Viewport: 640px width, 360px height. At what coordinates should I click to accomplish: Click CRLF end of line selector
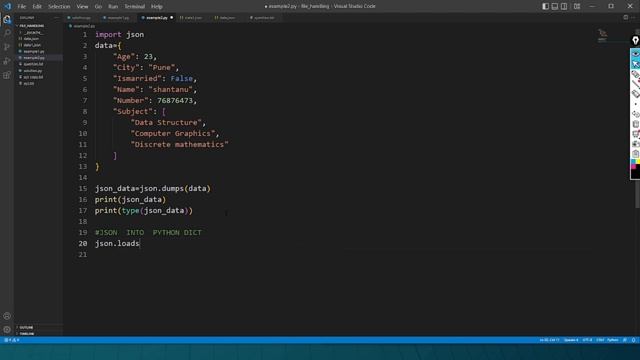tap(600, 340)
